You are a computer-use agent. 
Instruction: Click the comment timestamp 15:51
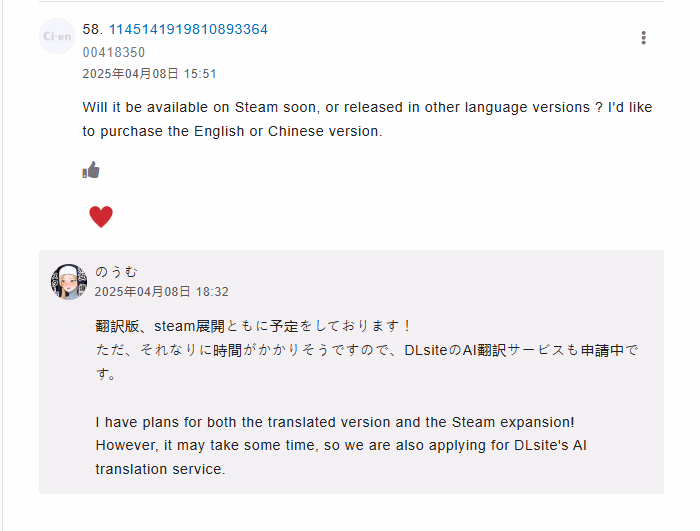(x=150, y=73)
